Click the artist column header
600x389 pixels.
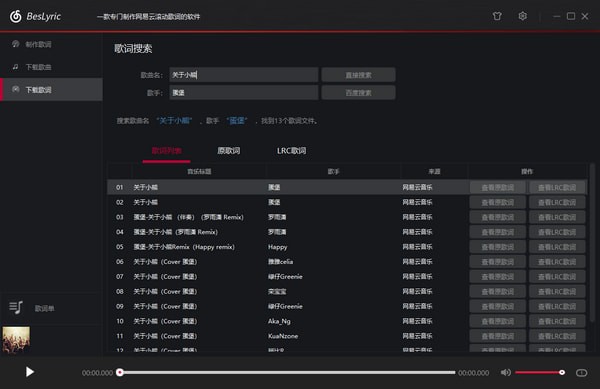pyautogui.click(x=333, y=171)
